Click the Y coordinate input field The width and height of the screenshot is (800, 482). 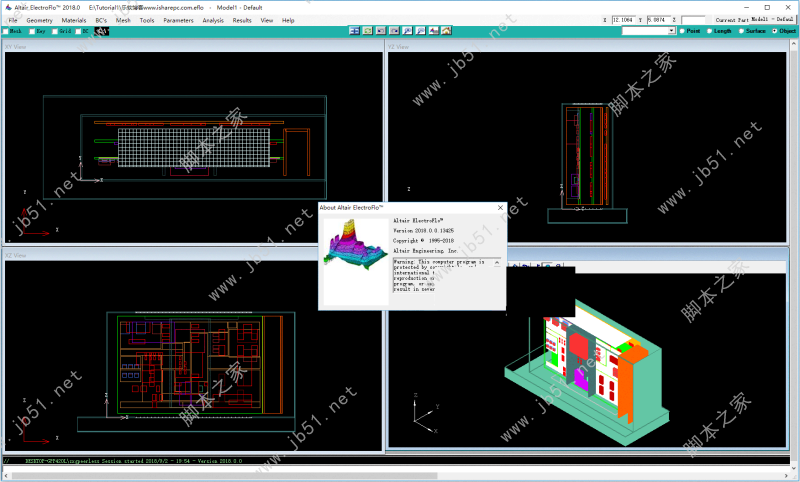coord(658,20)
